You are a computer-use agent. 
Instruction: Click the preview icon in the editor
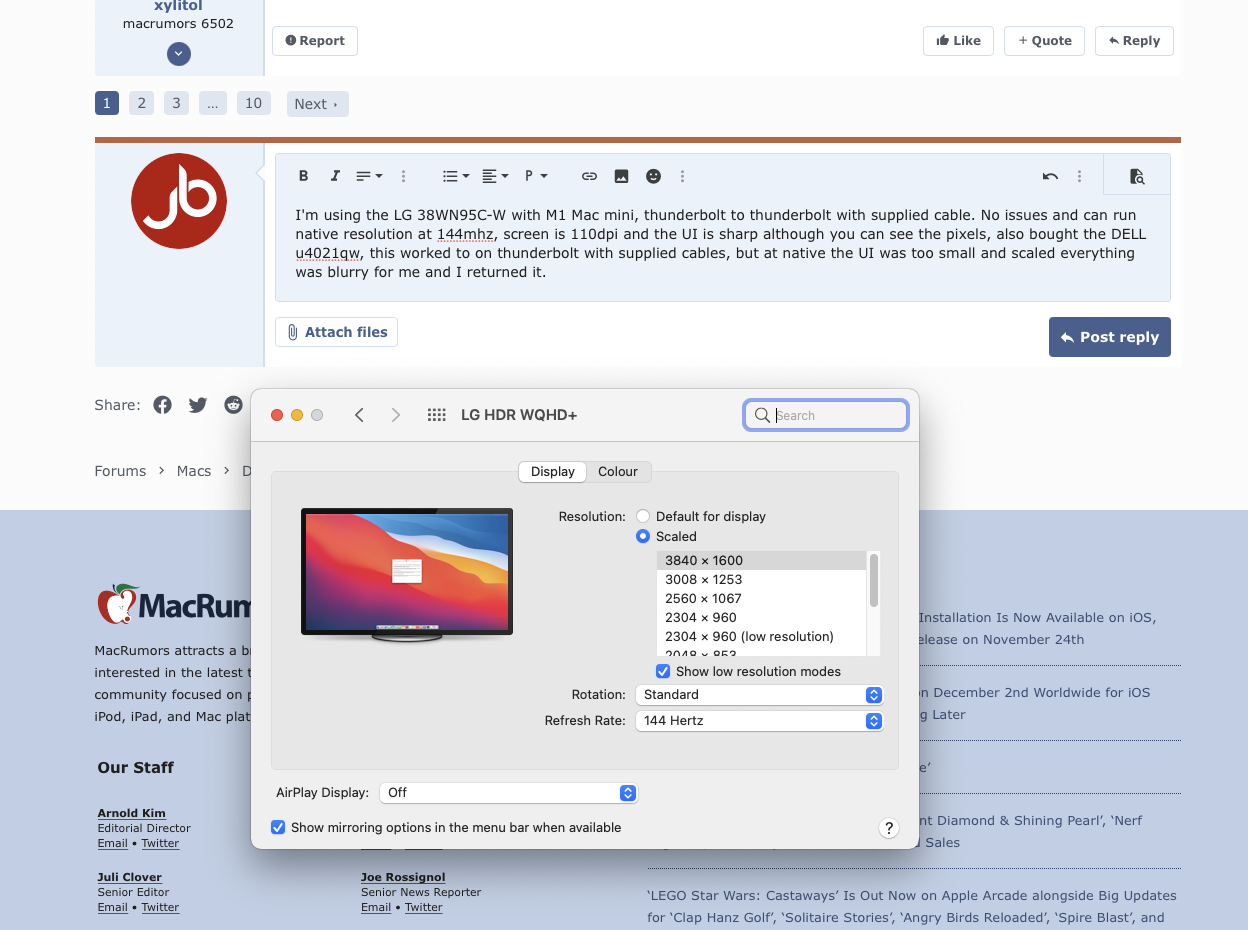coord(1137,176)
